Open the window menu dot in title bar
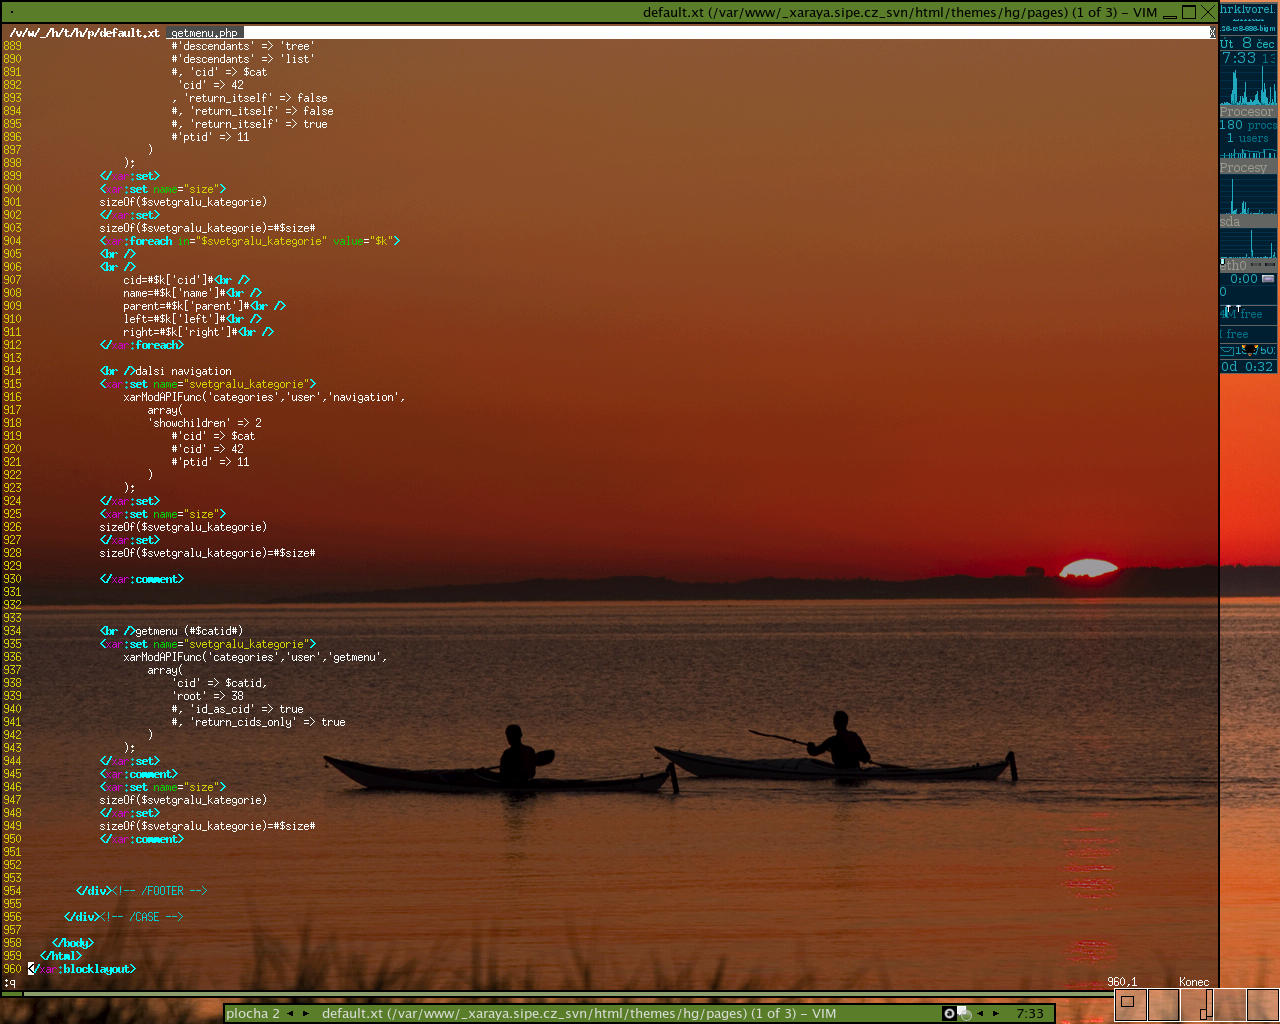Image resolution: width=1280 pixels, height=1024 pixels. pos(11,12)
